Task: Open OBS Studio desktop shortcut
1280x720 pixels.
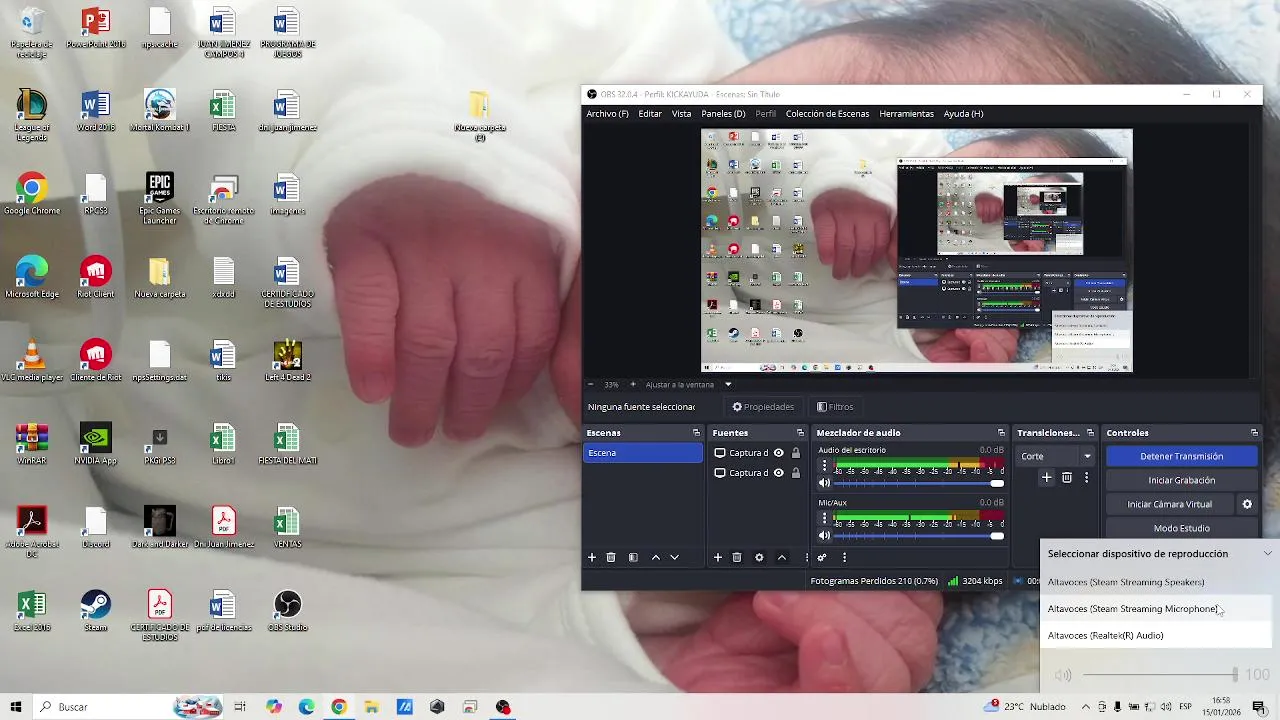Action: point(287,610)
